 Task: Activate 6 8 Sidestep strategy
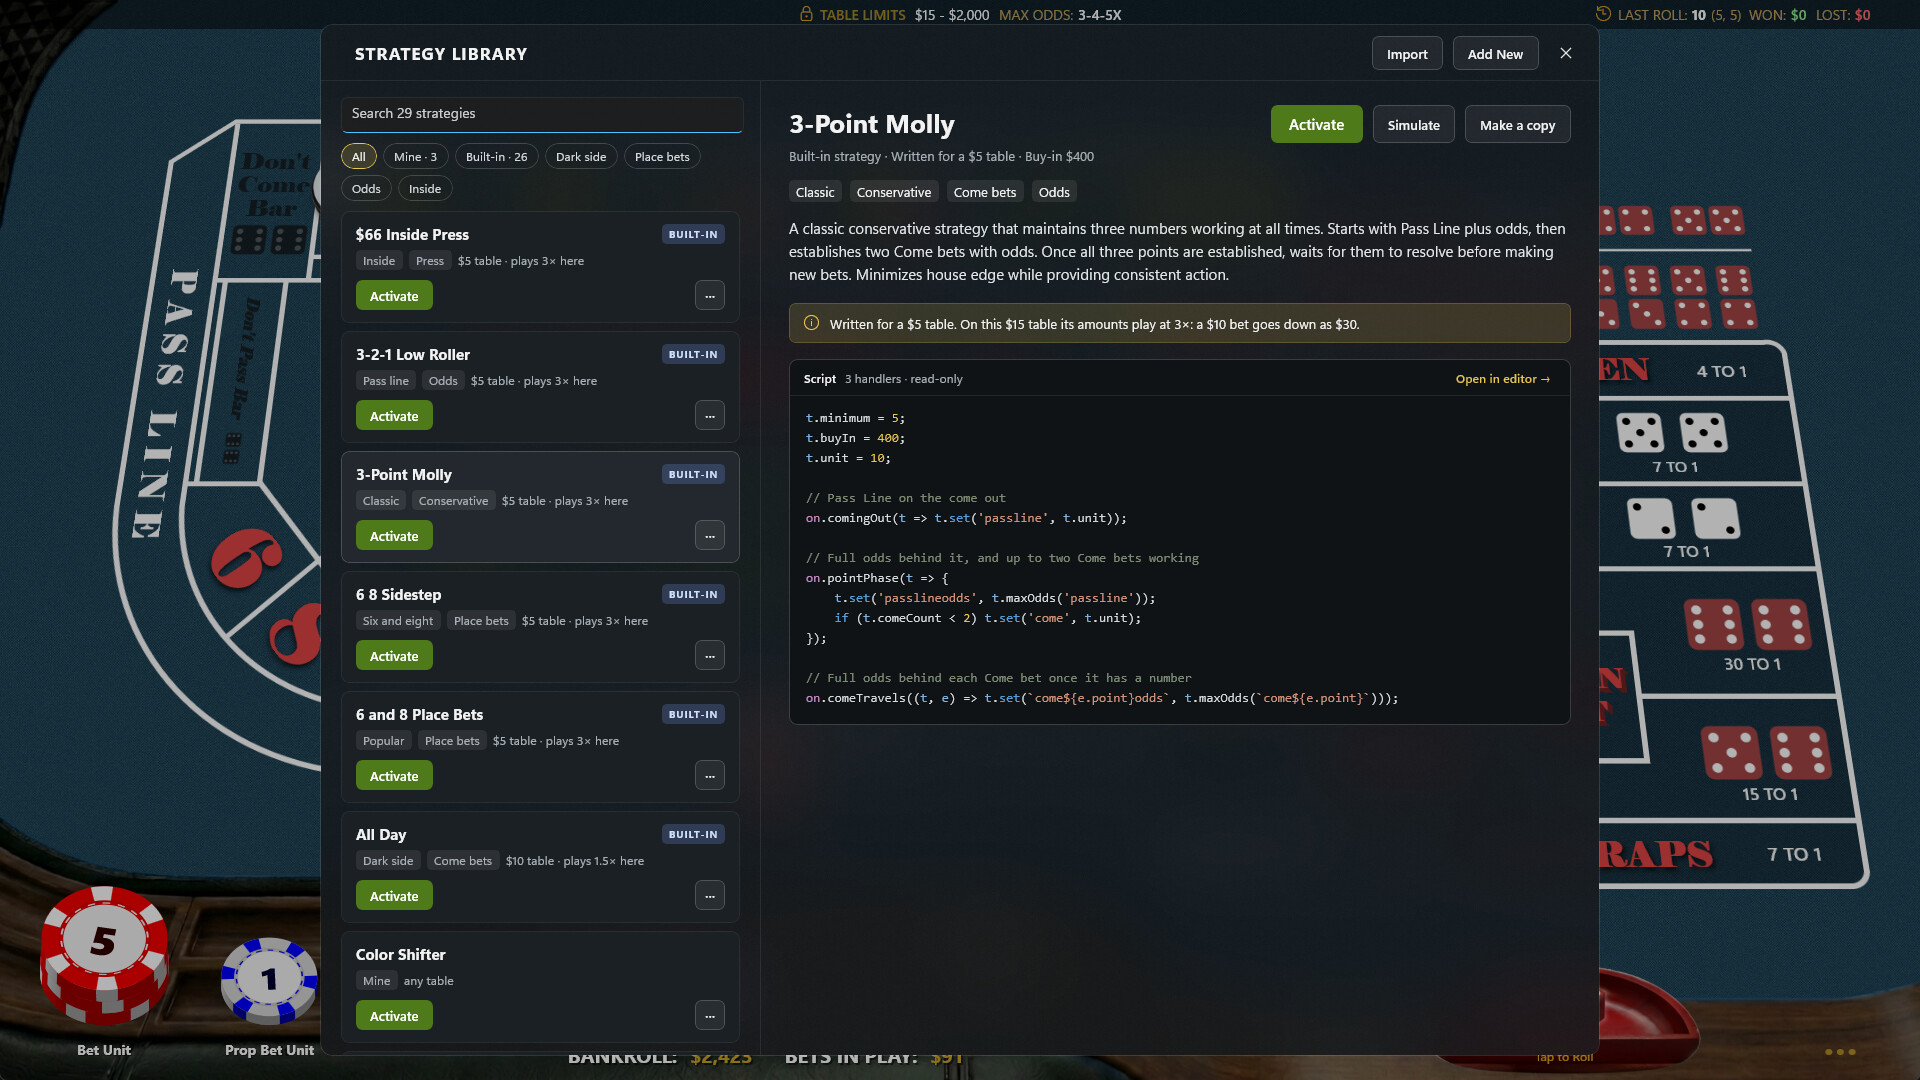tap(394, 656)
